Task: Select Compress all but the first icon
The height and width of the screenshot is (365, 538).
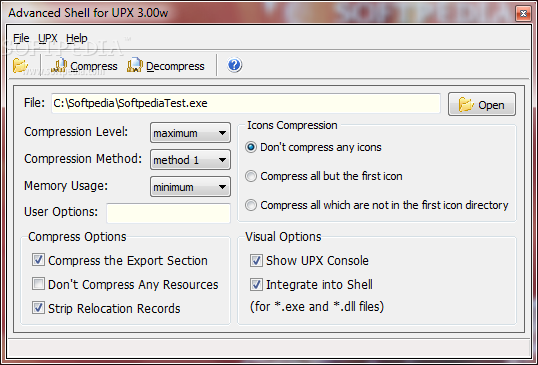Action: pos(251,176)
